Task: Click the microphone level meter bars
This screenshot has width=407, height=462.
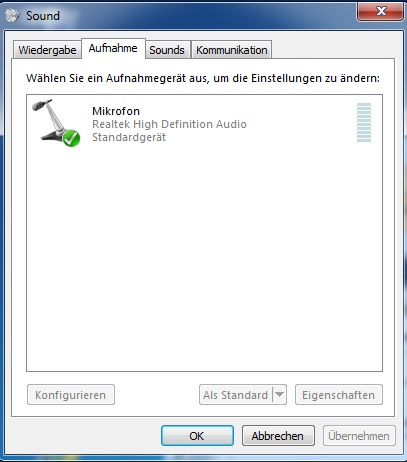Action: point(364,122)
